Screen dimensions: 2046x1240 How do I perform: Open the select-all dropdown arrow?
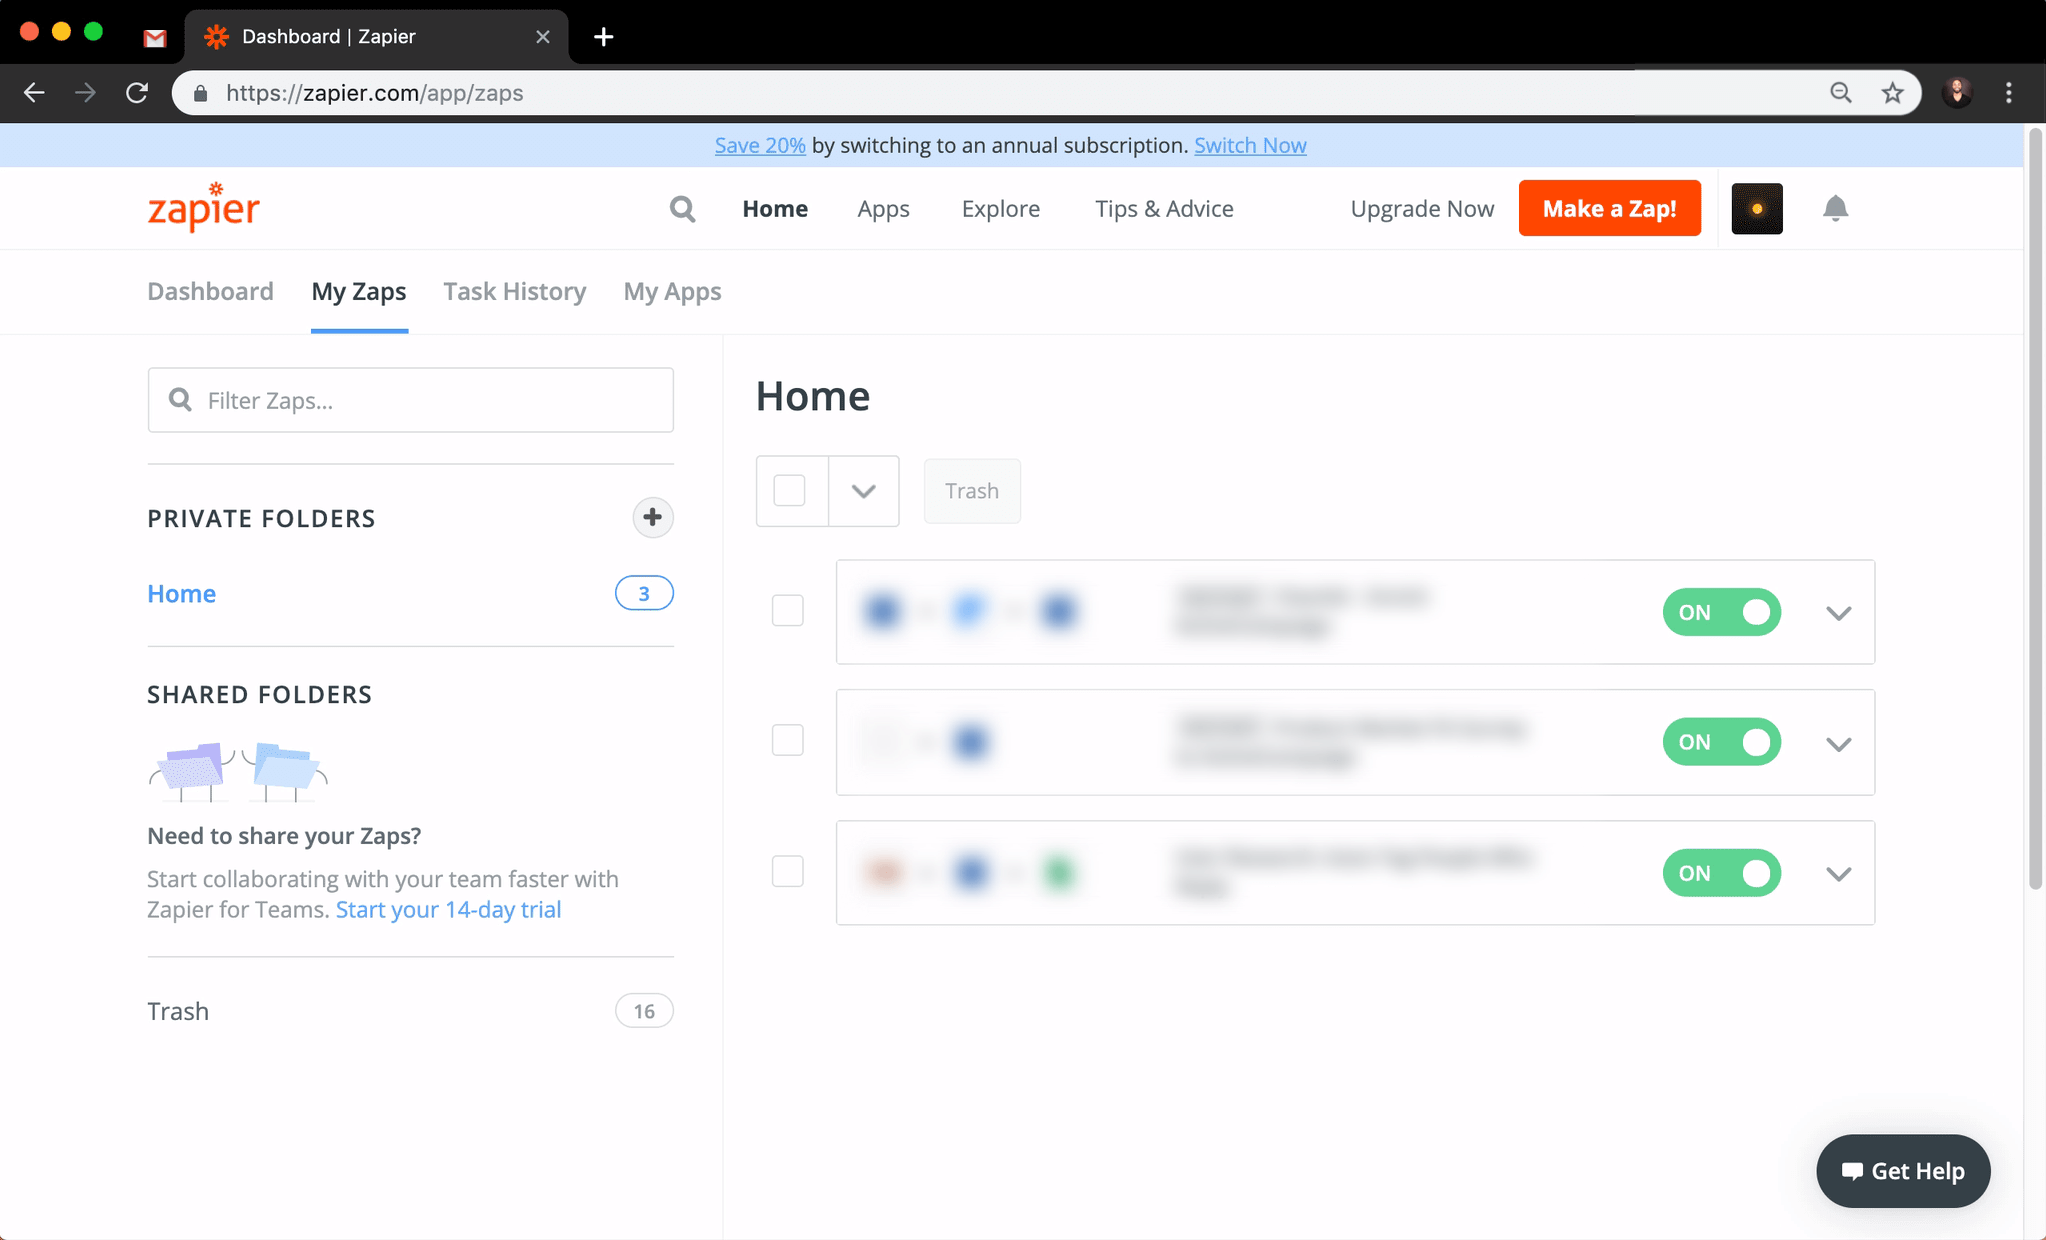pos(863,491)
